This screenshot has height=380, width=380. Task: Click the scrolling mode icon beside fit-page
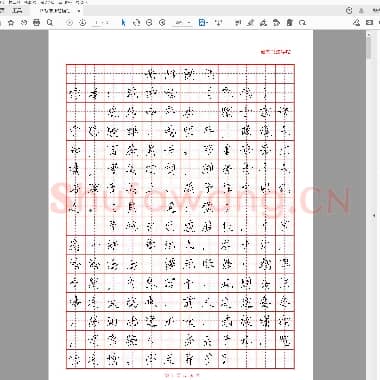pos(219,23)
